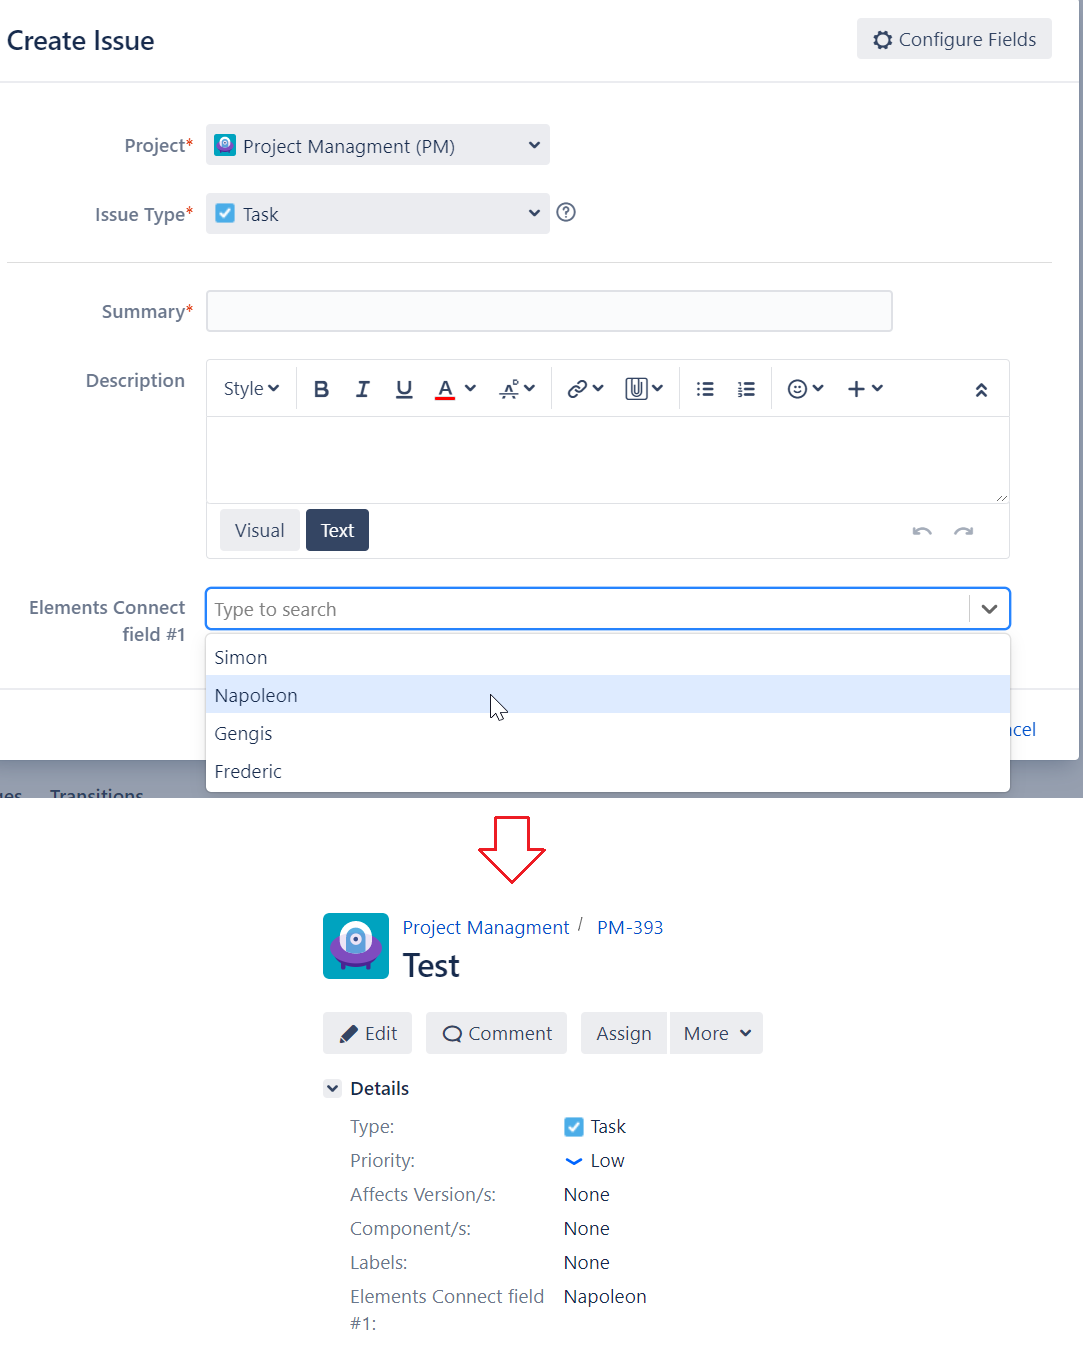Toggle italic text formatting
Screen dimensions: 1083x1362
pyautogui.click(x=362, y=389)
